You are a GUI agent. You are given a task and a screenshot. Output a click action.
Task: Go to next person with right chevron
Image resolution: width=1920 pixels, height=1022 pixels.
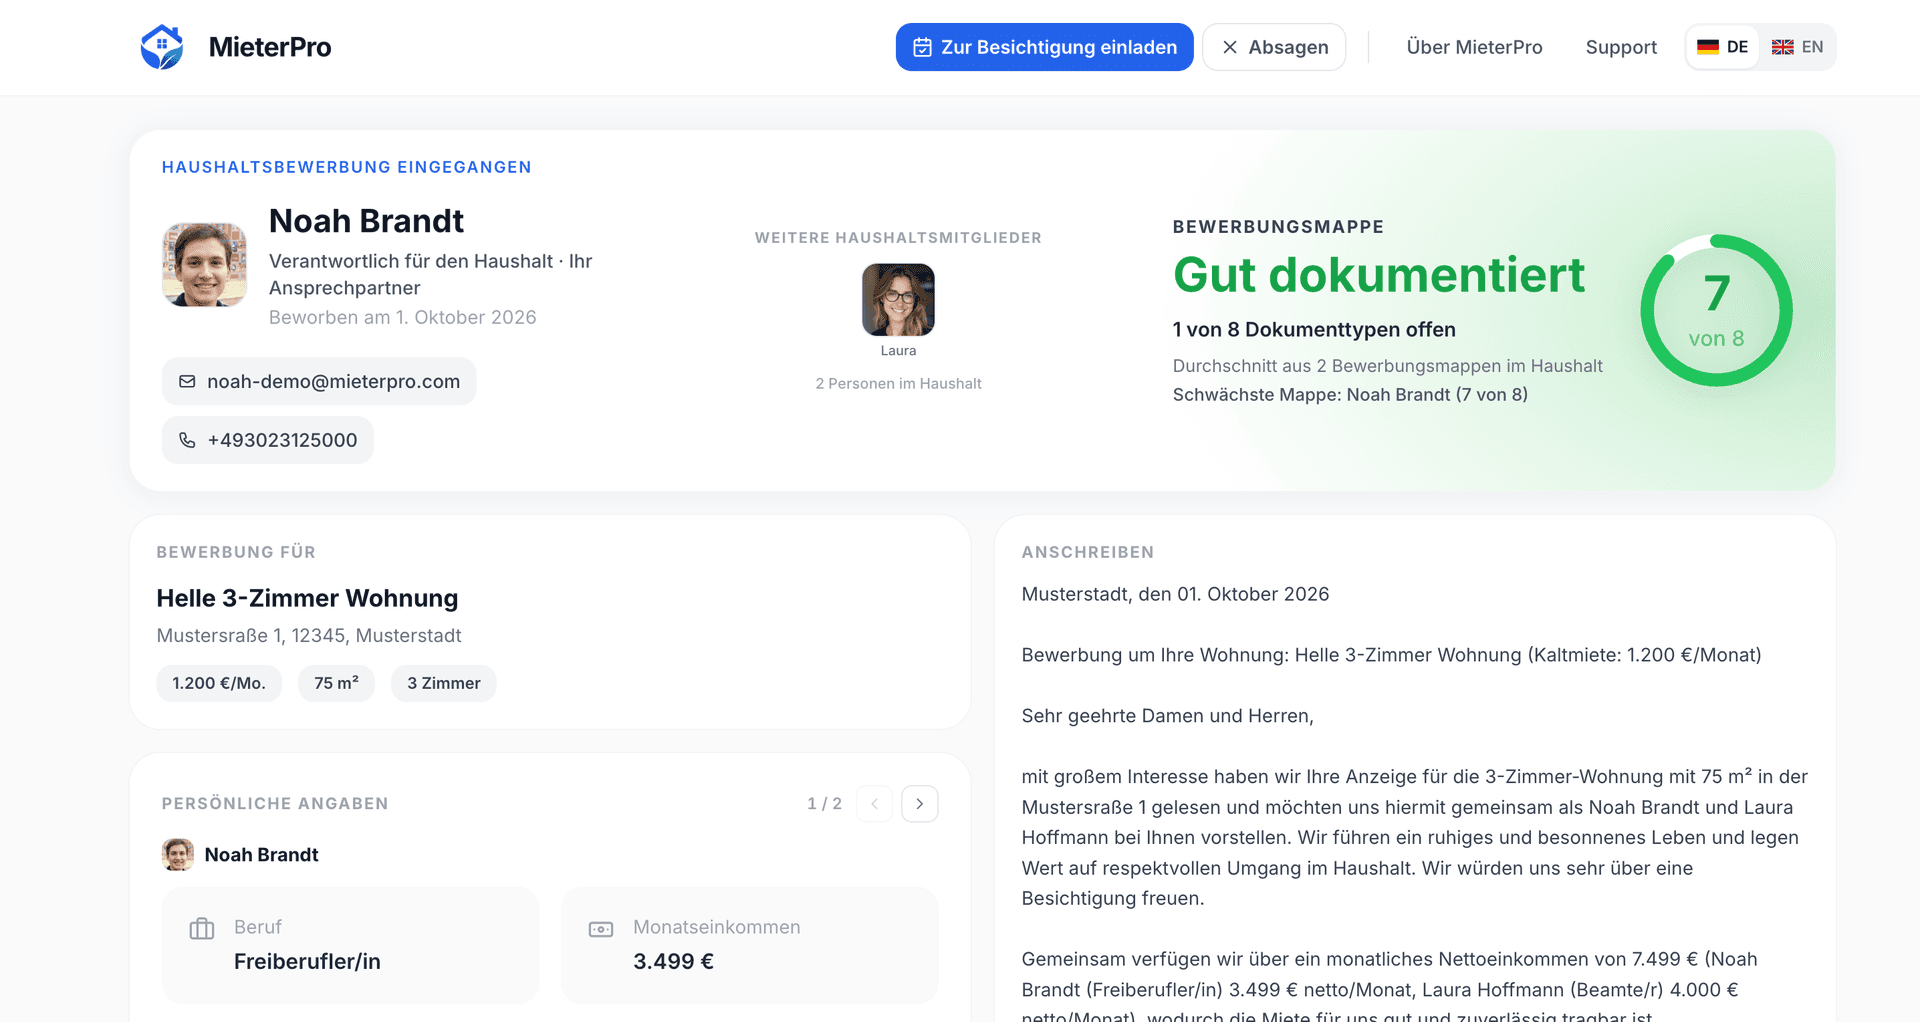point(920,804)
